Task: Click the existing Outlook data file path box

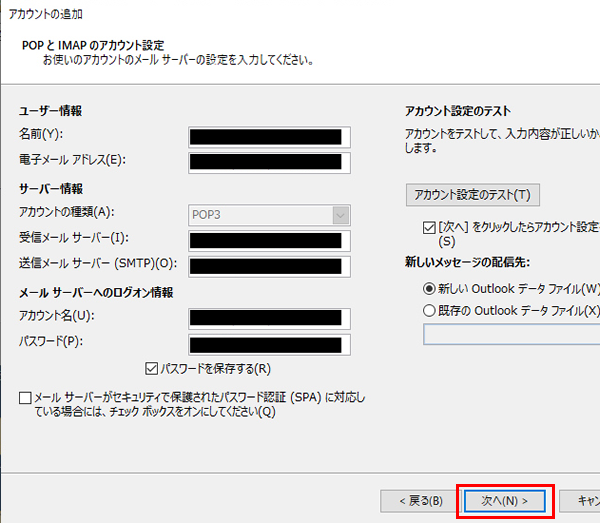Action: pyautogui.click(x=511, y=334)
